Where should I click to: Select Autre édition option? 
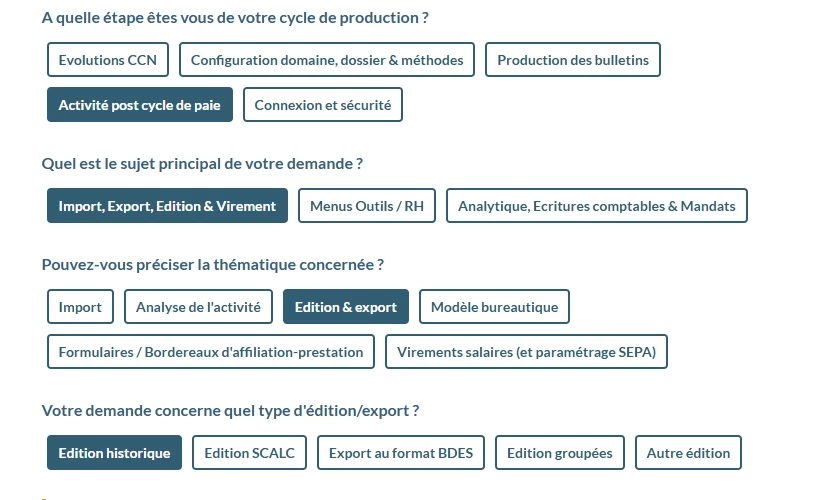(x=688, y=453)
